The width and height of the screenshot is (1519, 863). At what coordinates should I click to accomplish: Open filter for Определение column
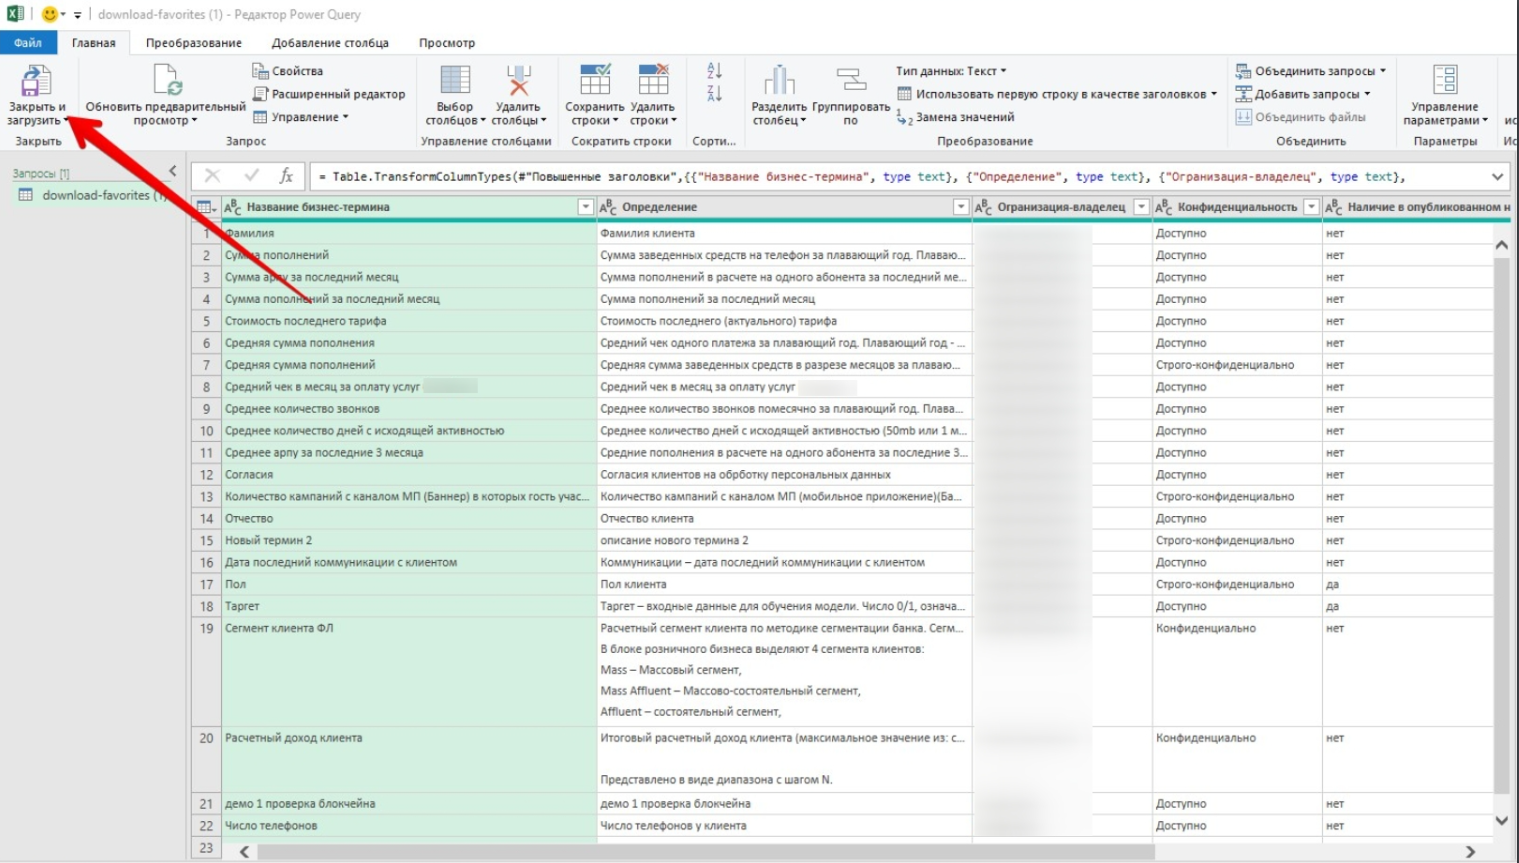pyautogui.click(x=961, y=207)
